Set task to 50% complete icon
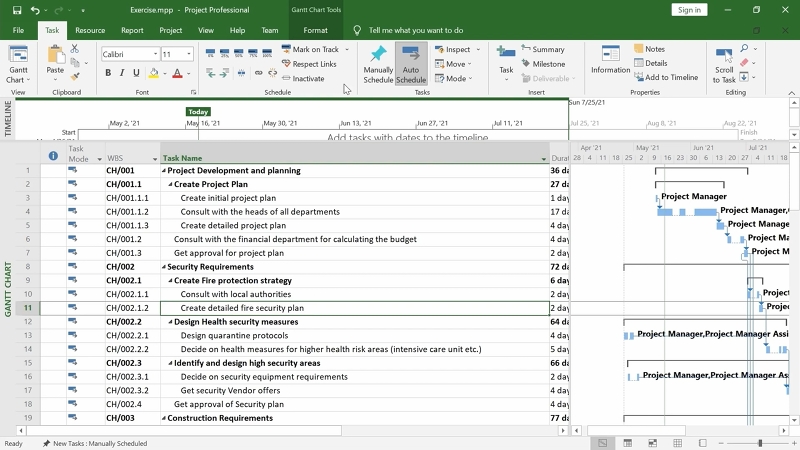 click(239, 53)
